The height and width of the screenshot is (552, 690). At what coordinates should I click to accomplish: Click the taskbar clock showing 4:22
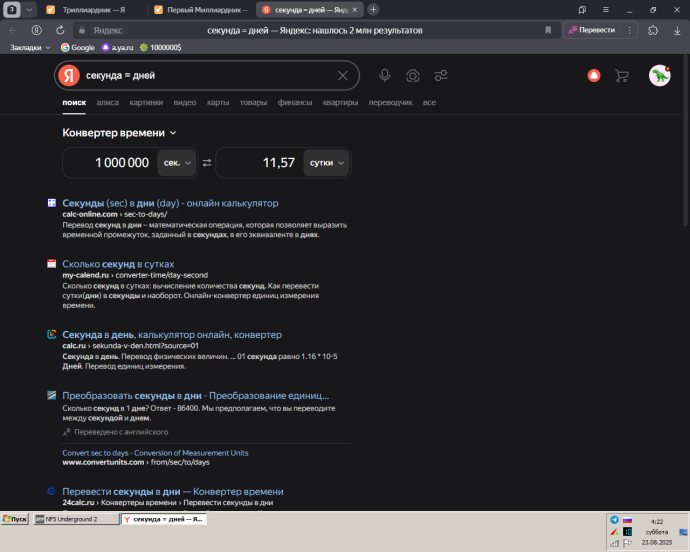click(x=657, y=522)
